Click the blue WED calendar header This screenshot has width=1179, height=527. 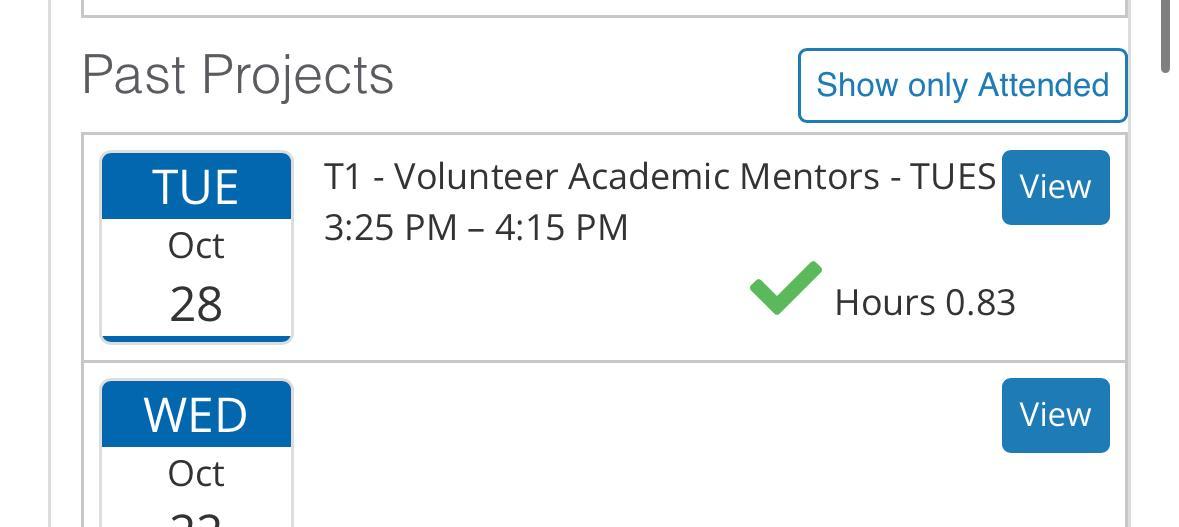pyautogui.click(x=196, y=415)
